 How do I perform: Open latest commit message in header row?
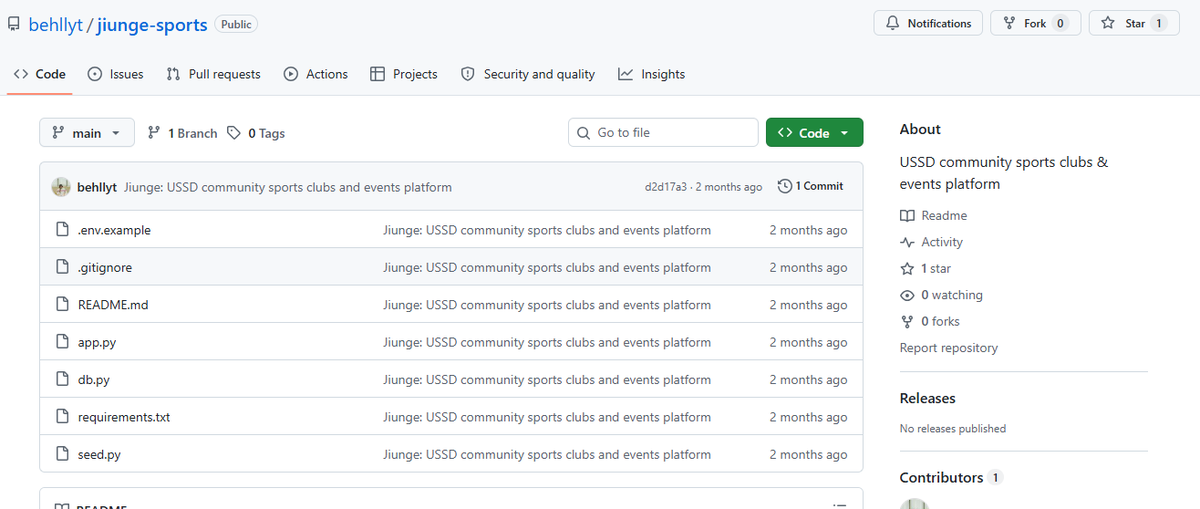[288, 187]
